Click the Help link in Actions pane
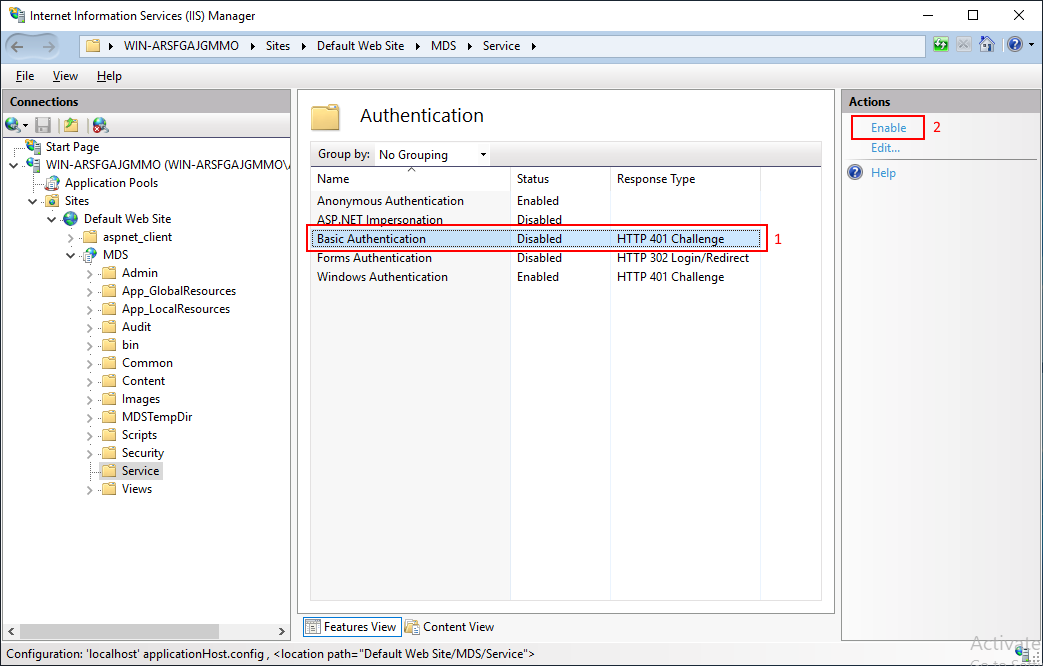Screen dimensions: 1043x666 (883, 173)
